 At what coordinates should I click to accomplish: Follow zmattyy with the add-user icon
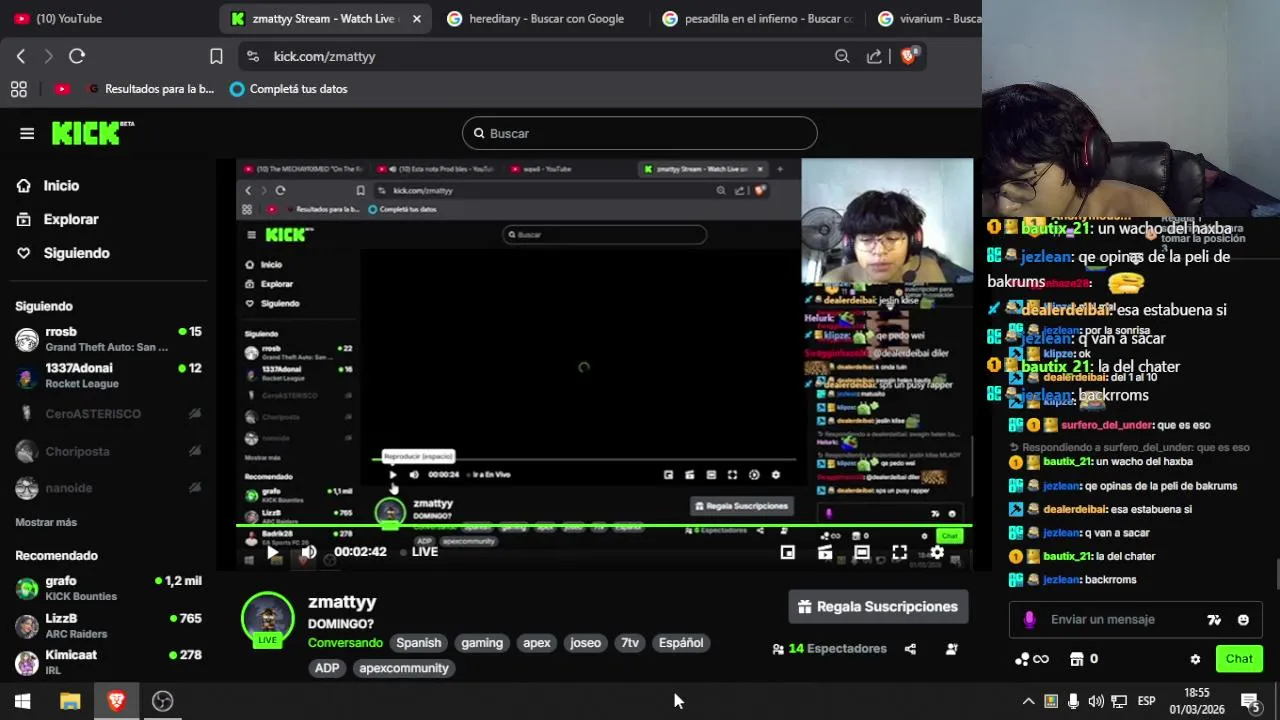click(x=952, y=649)
